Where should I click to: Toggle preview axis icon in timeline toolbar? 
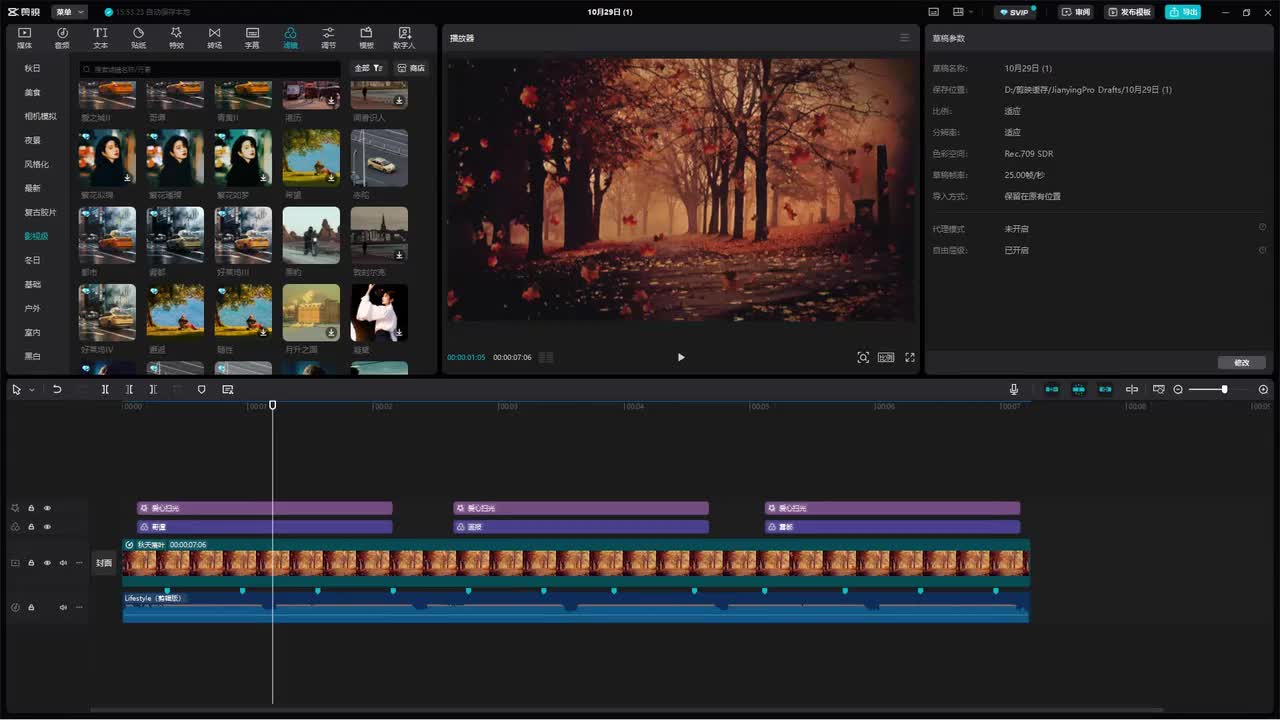coord(1132,389)
